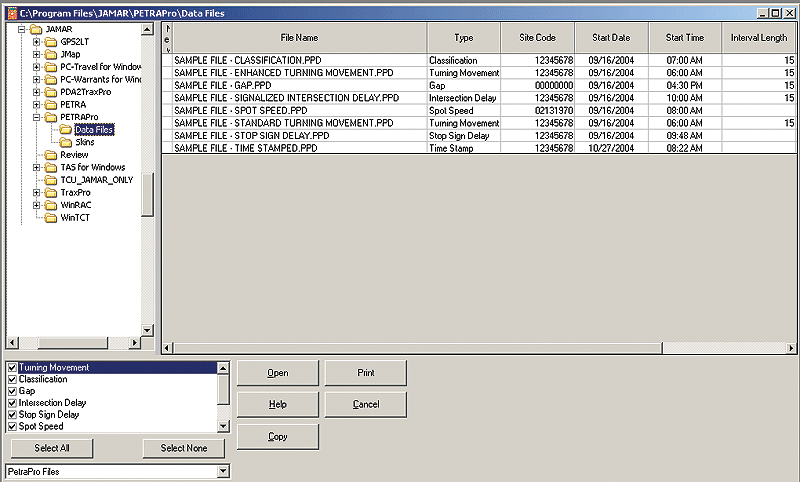This screenshot has width=800, height=482.
Task: Open Help for this dialog
Action: tap(278, 404)
